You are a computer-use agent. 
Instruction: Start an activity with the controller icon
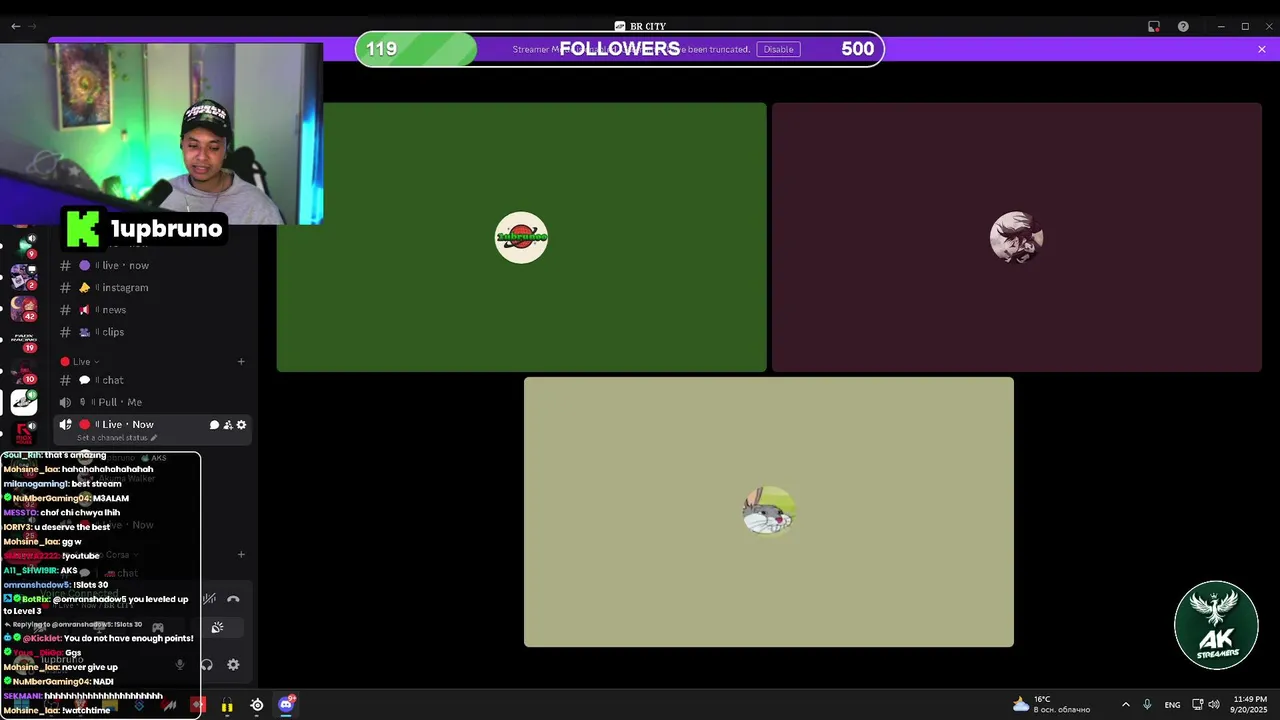pos(158,628)
